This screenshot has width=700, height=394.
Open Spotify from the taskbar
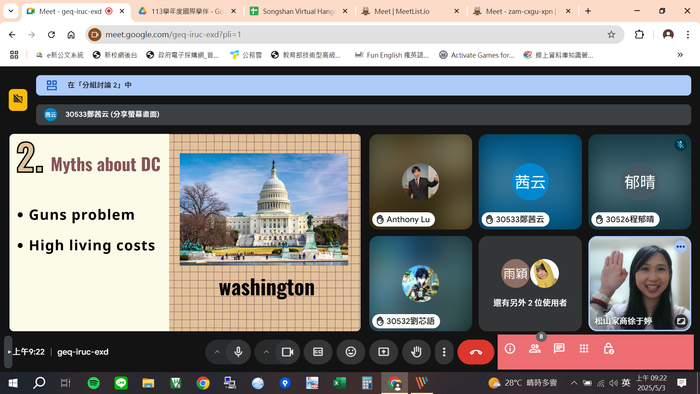(x=93, y=383)
